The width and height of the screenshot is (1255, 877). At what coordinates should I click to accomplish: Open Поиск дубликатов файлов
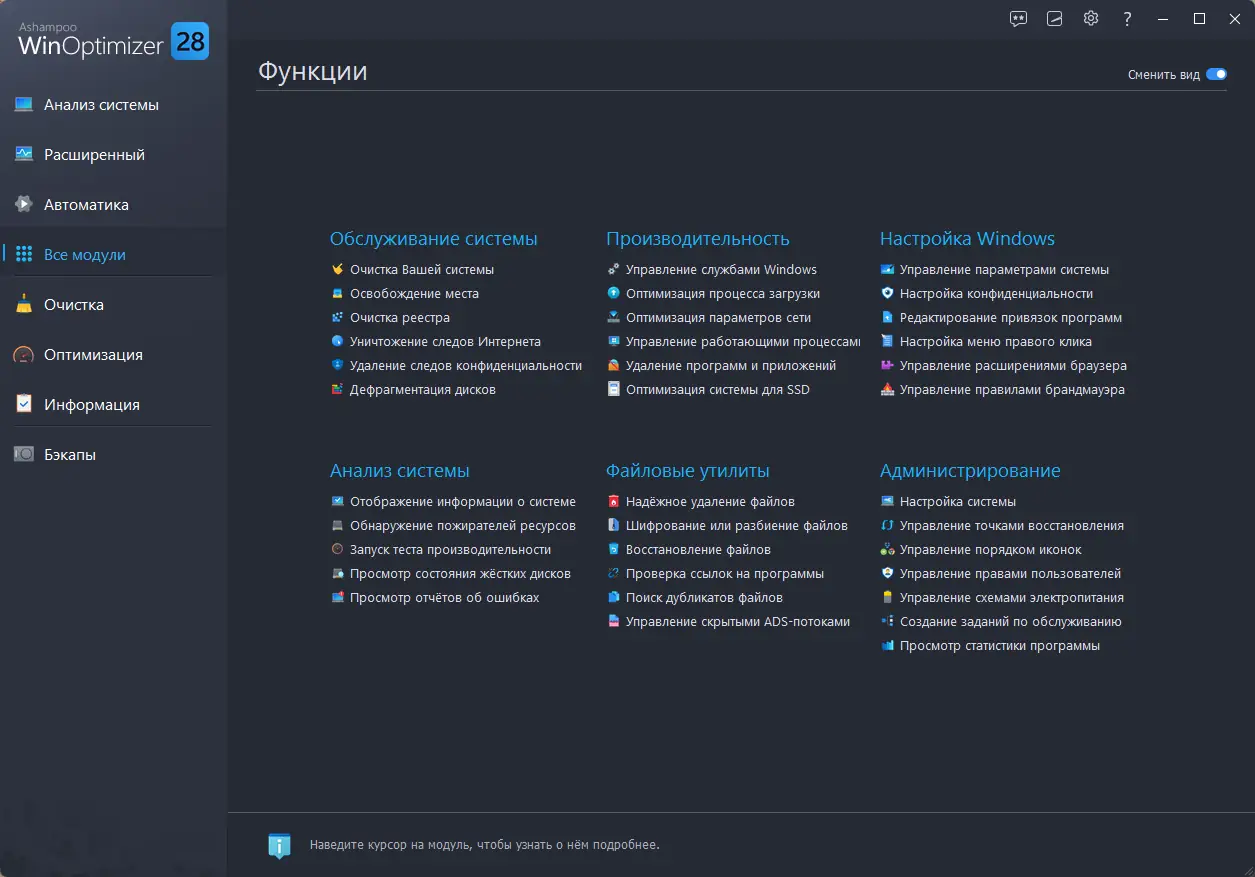(x=704, y=598)
